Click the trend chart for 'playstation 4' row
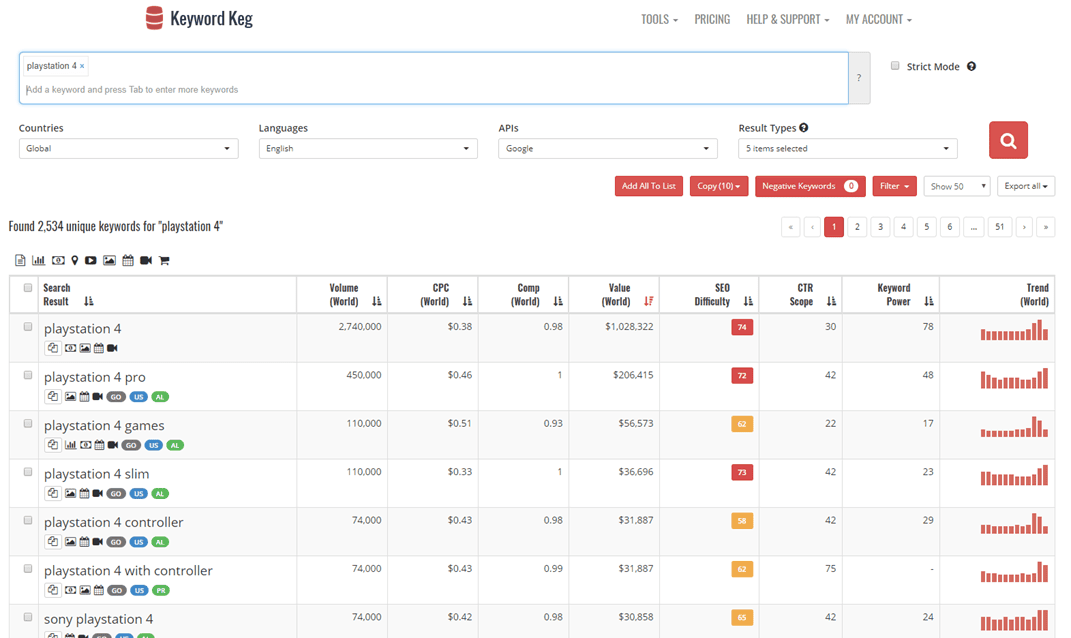The image size is (1071, 638). pyautogui.click(x=1014, y=331)
